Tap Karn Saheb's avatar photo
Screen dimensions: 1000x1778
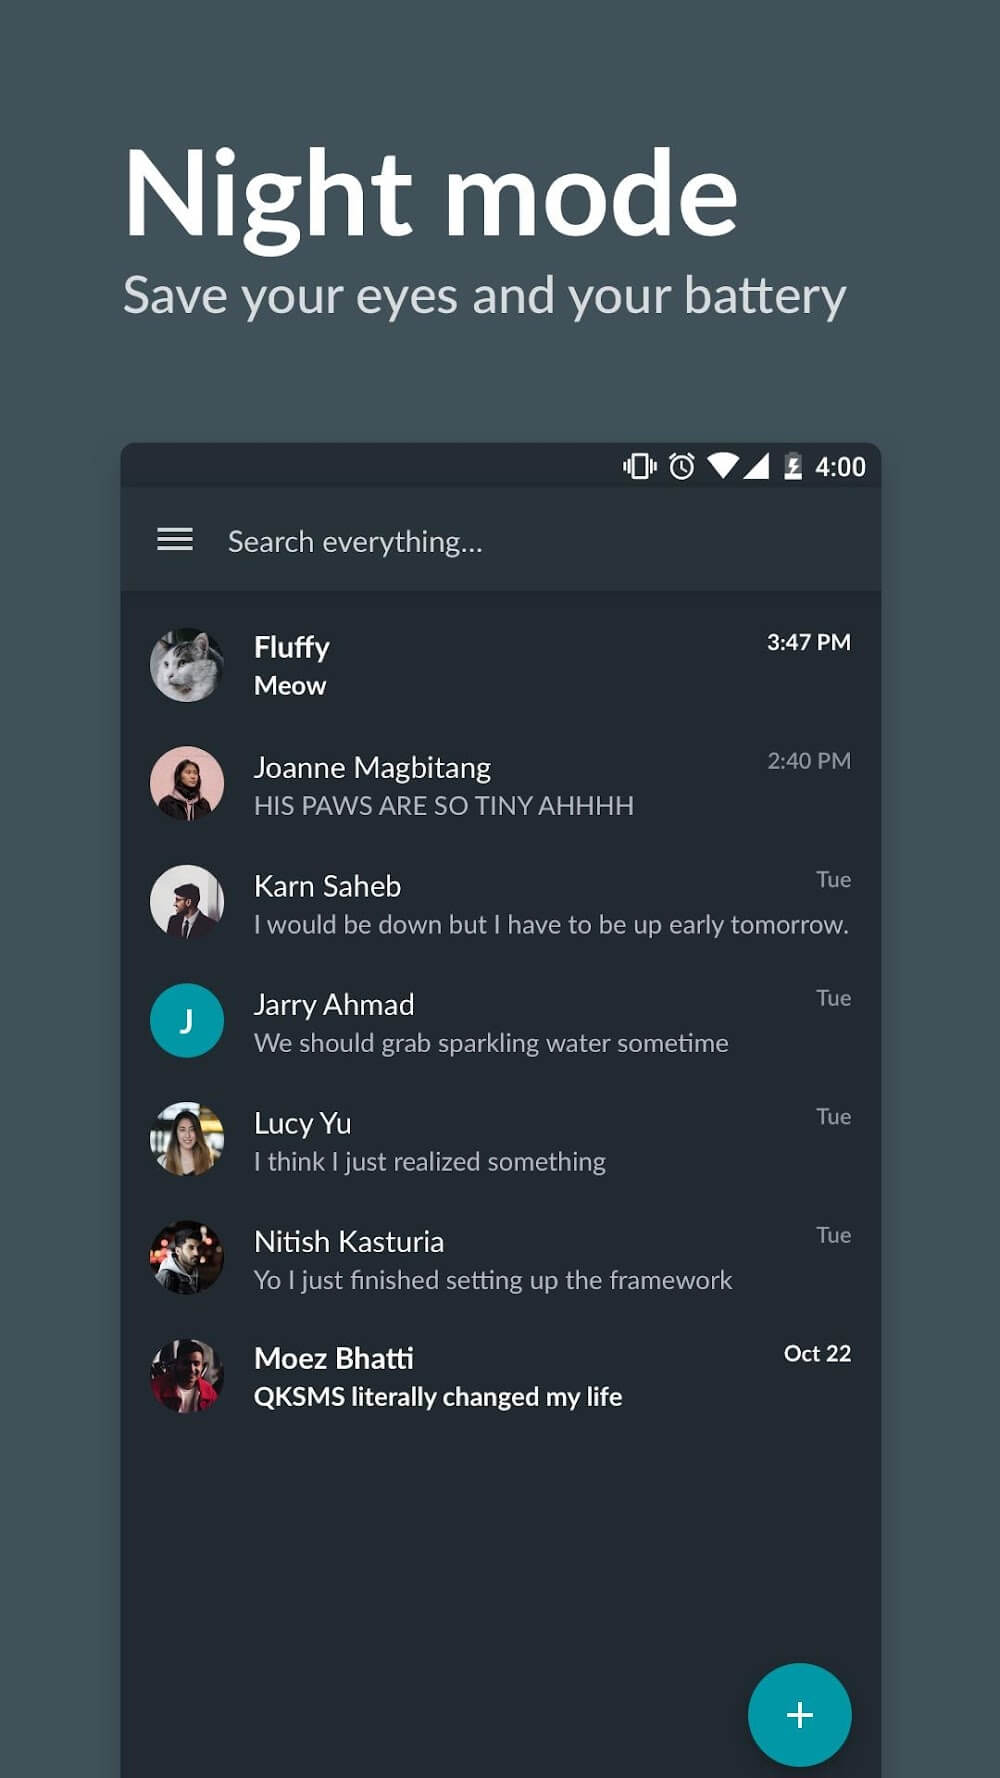187,902
